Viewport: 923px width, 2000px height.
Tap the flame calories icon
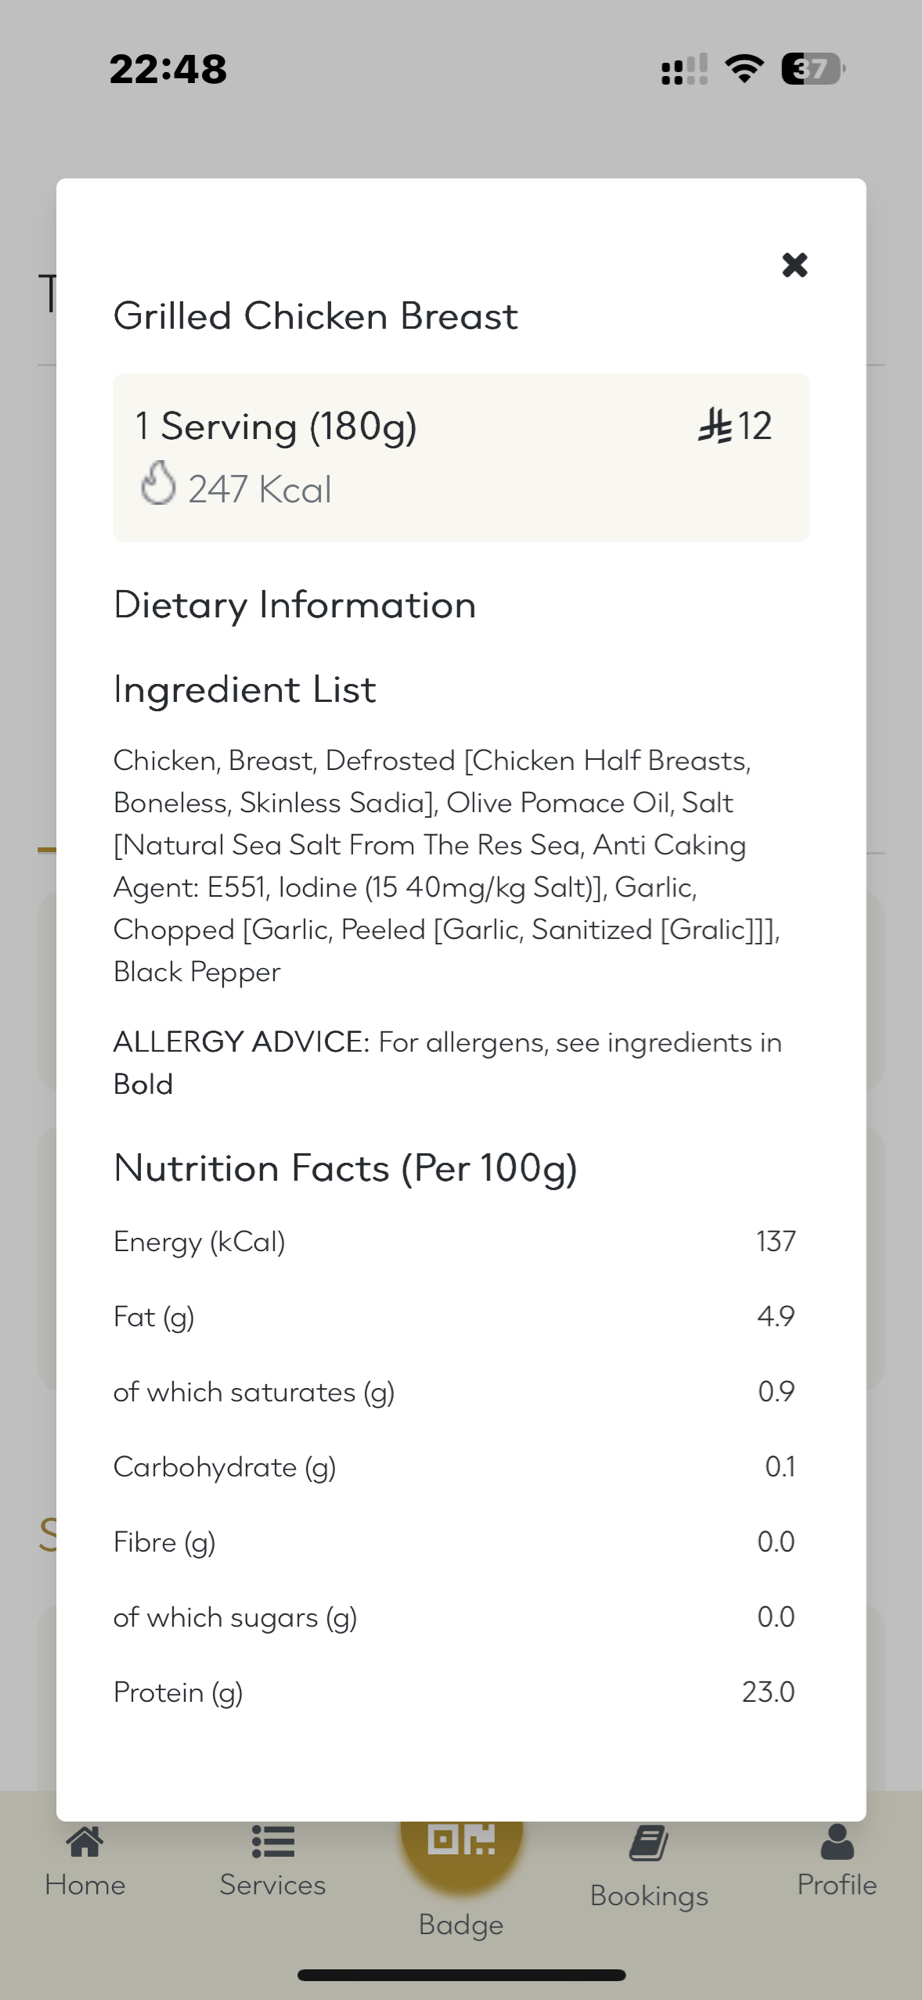(x=158, y=484)
